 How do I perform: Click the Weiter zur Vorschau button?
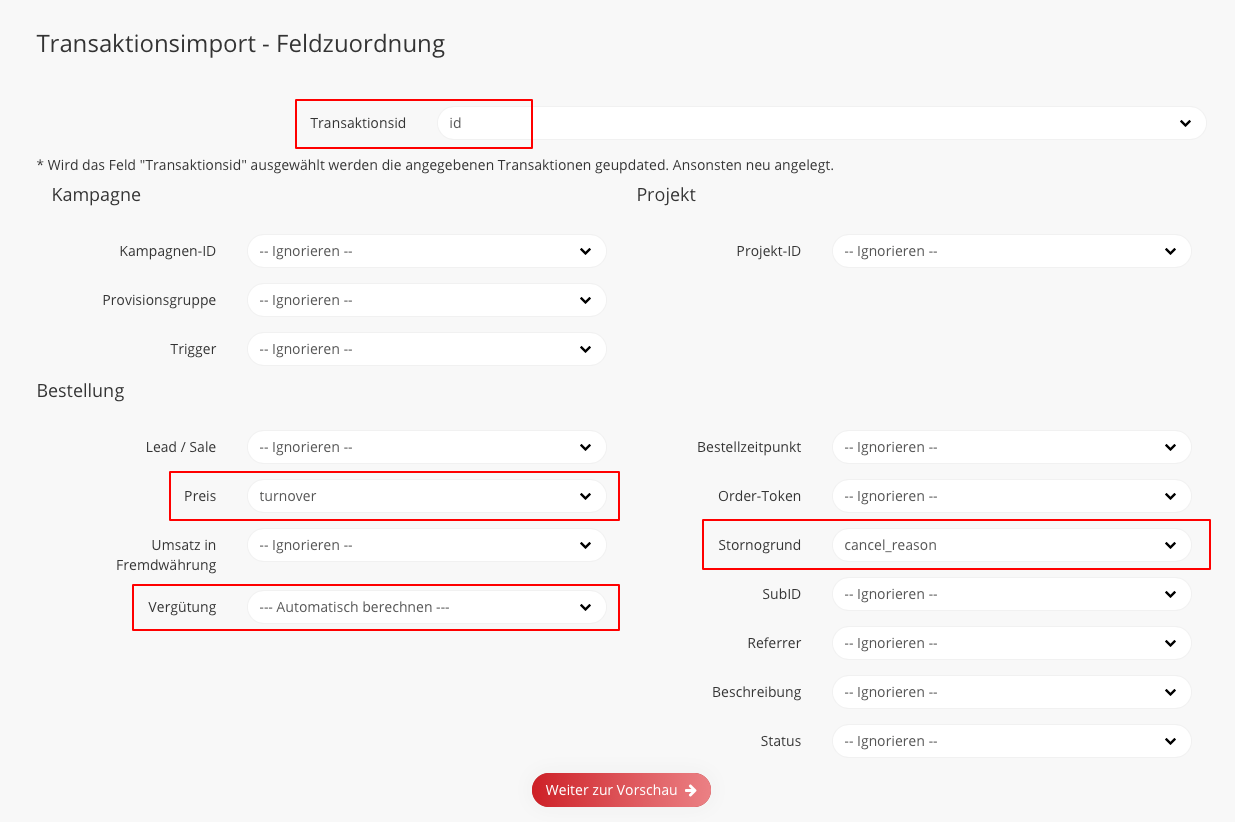(x=620, y=790)
